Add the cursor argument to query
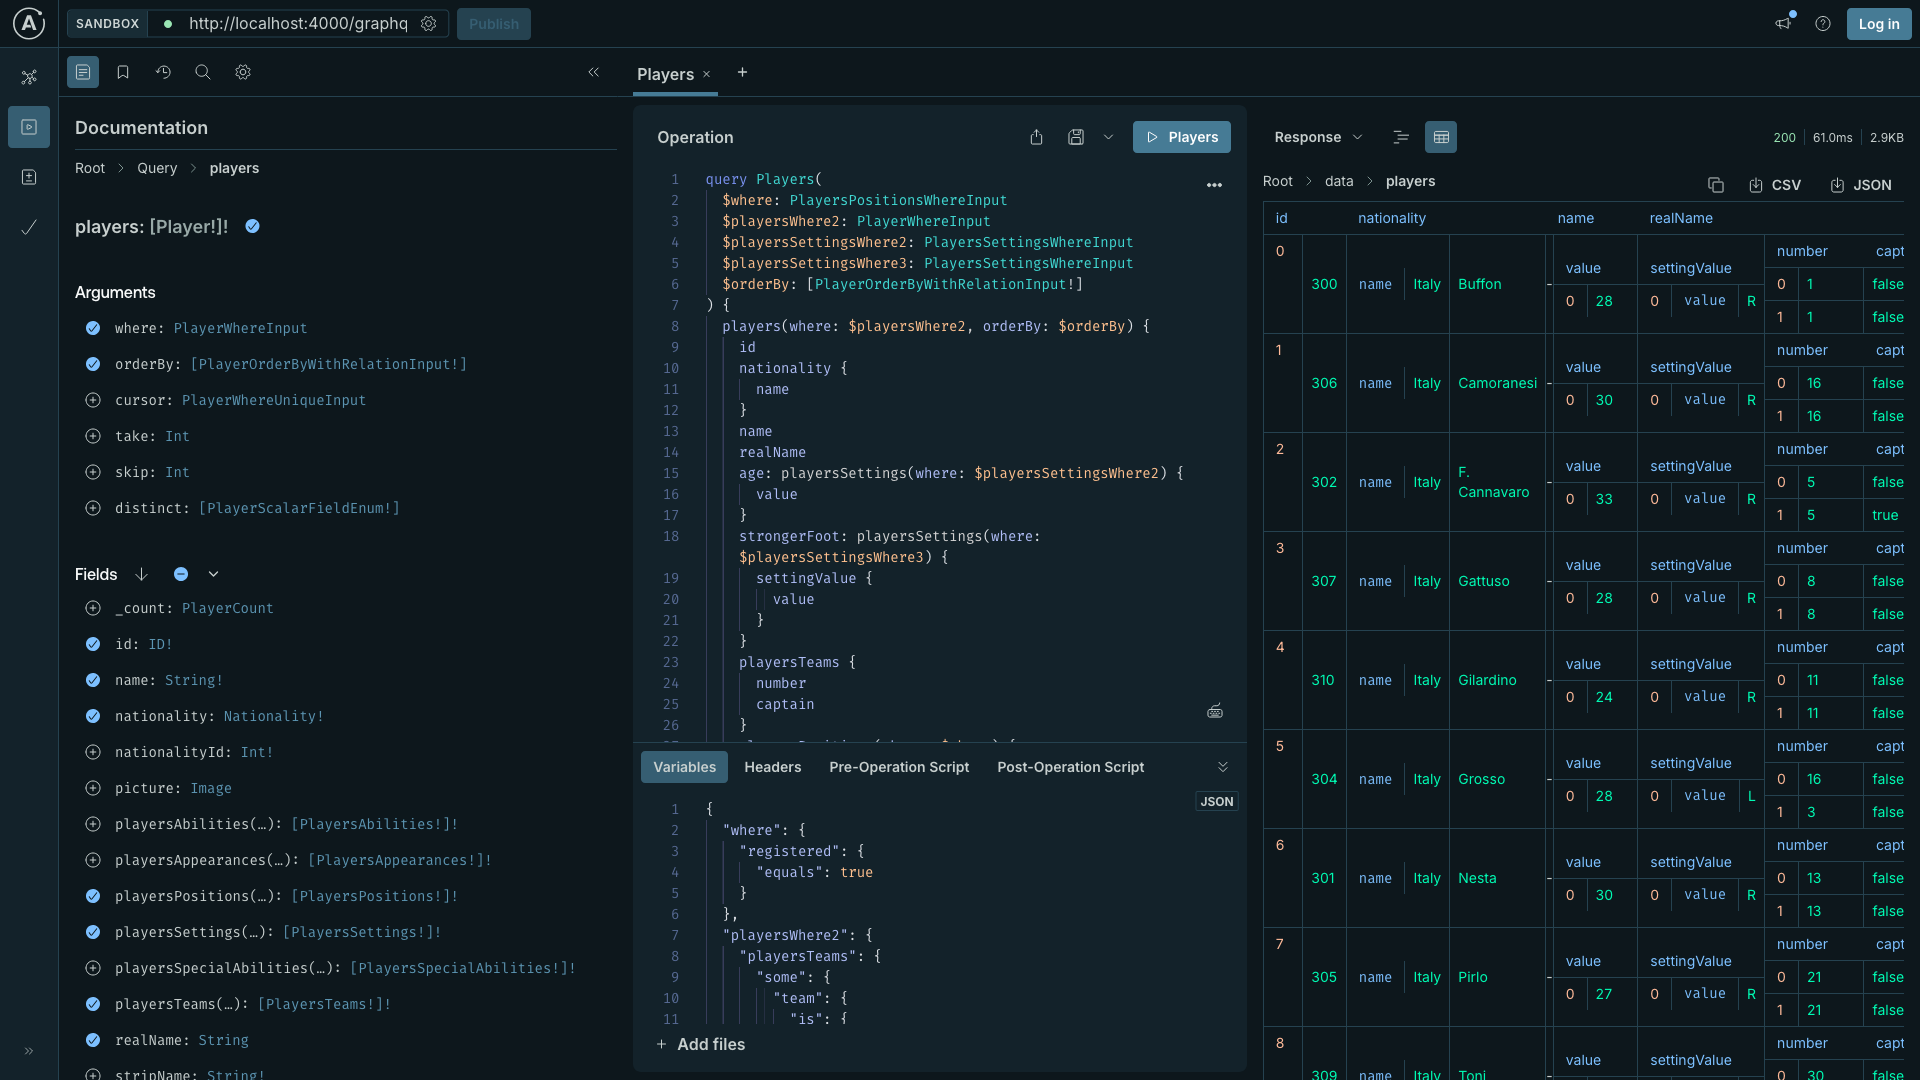Viewport: 1920px width, 1080px height. coord(93,400)
